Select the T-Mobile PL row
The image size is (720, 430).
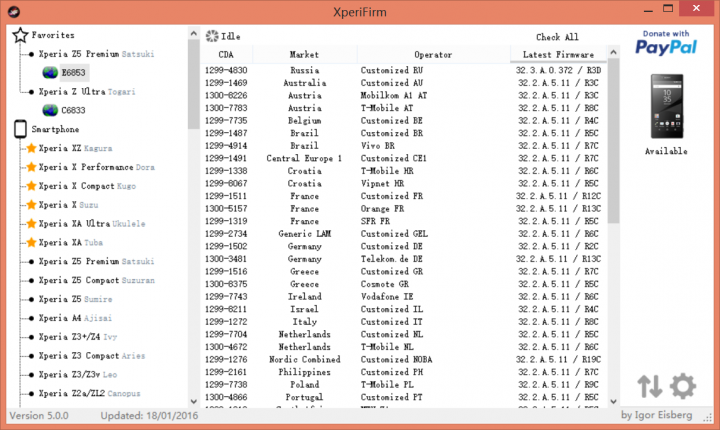tap(404, 385)
